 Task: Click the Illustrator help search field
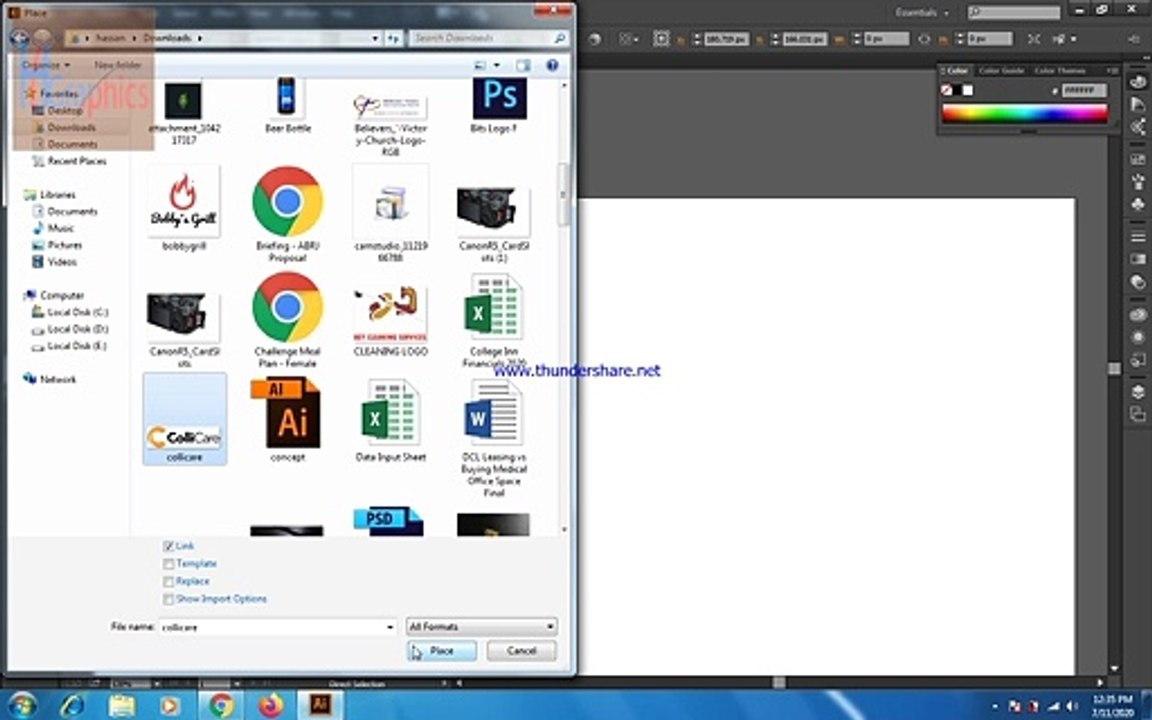(1013, 12)
